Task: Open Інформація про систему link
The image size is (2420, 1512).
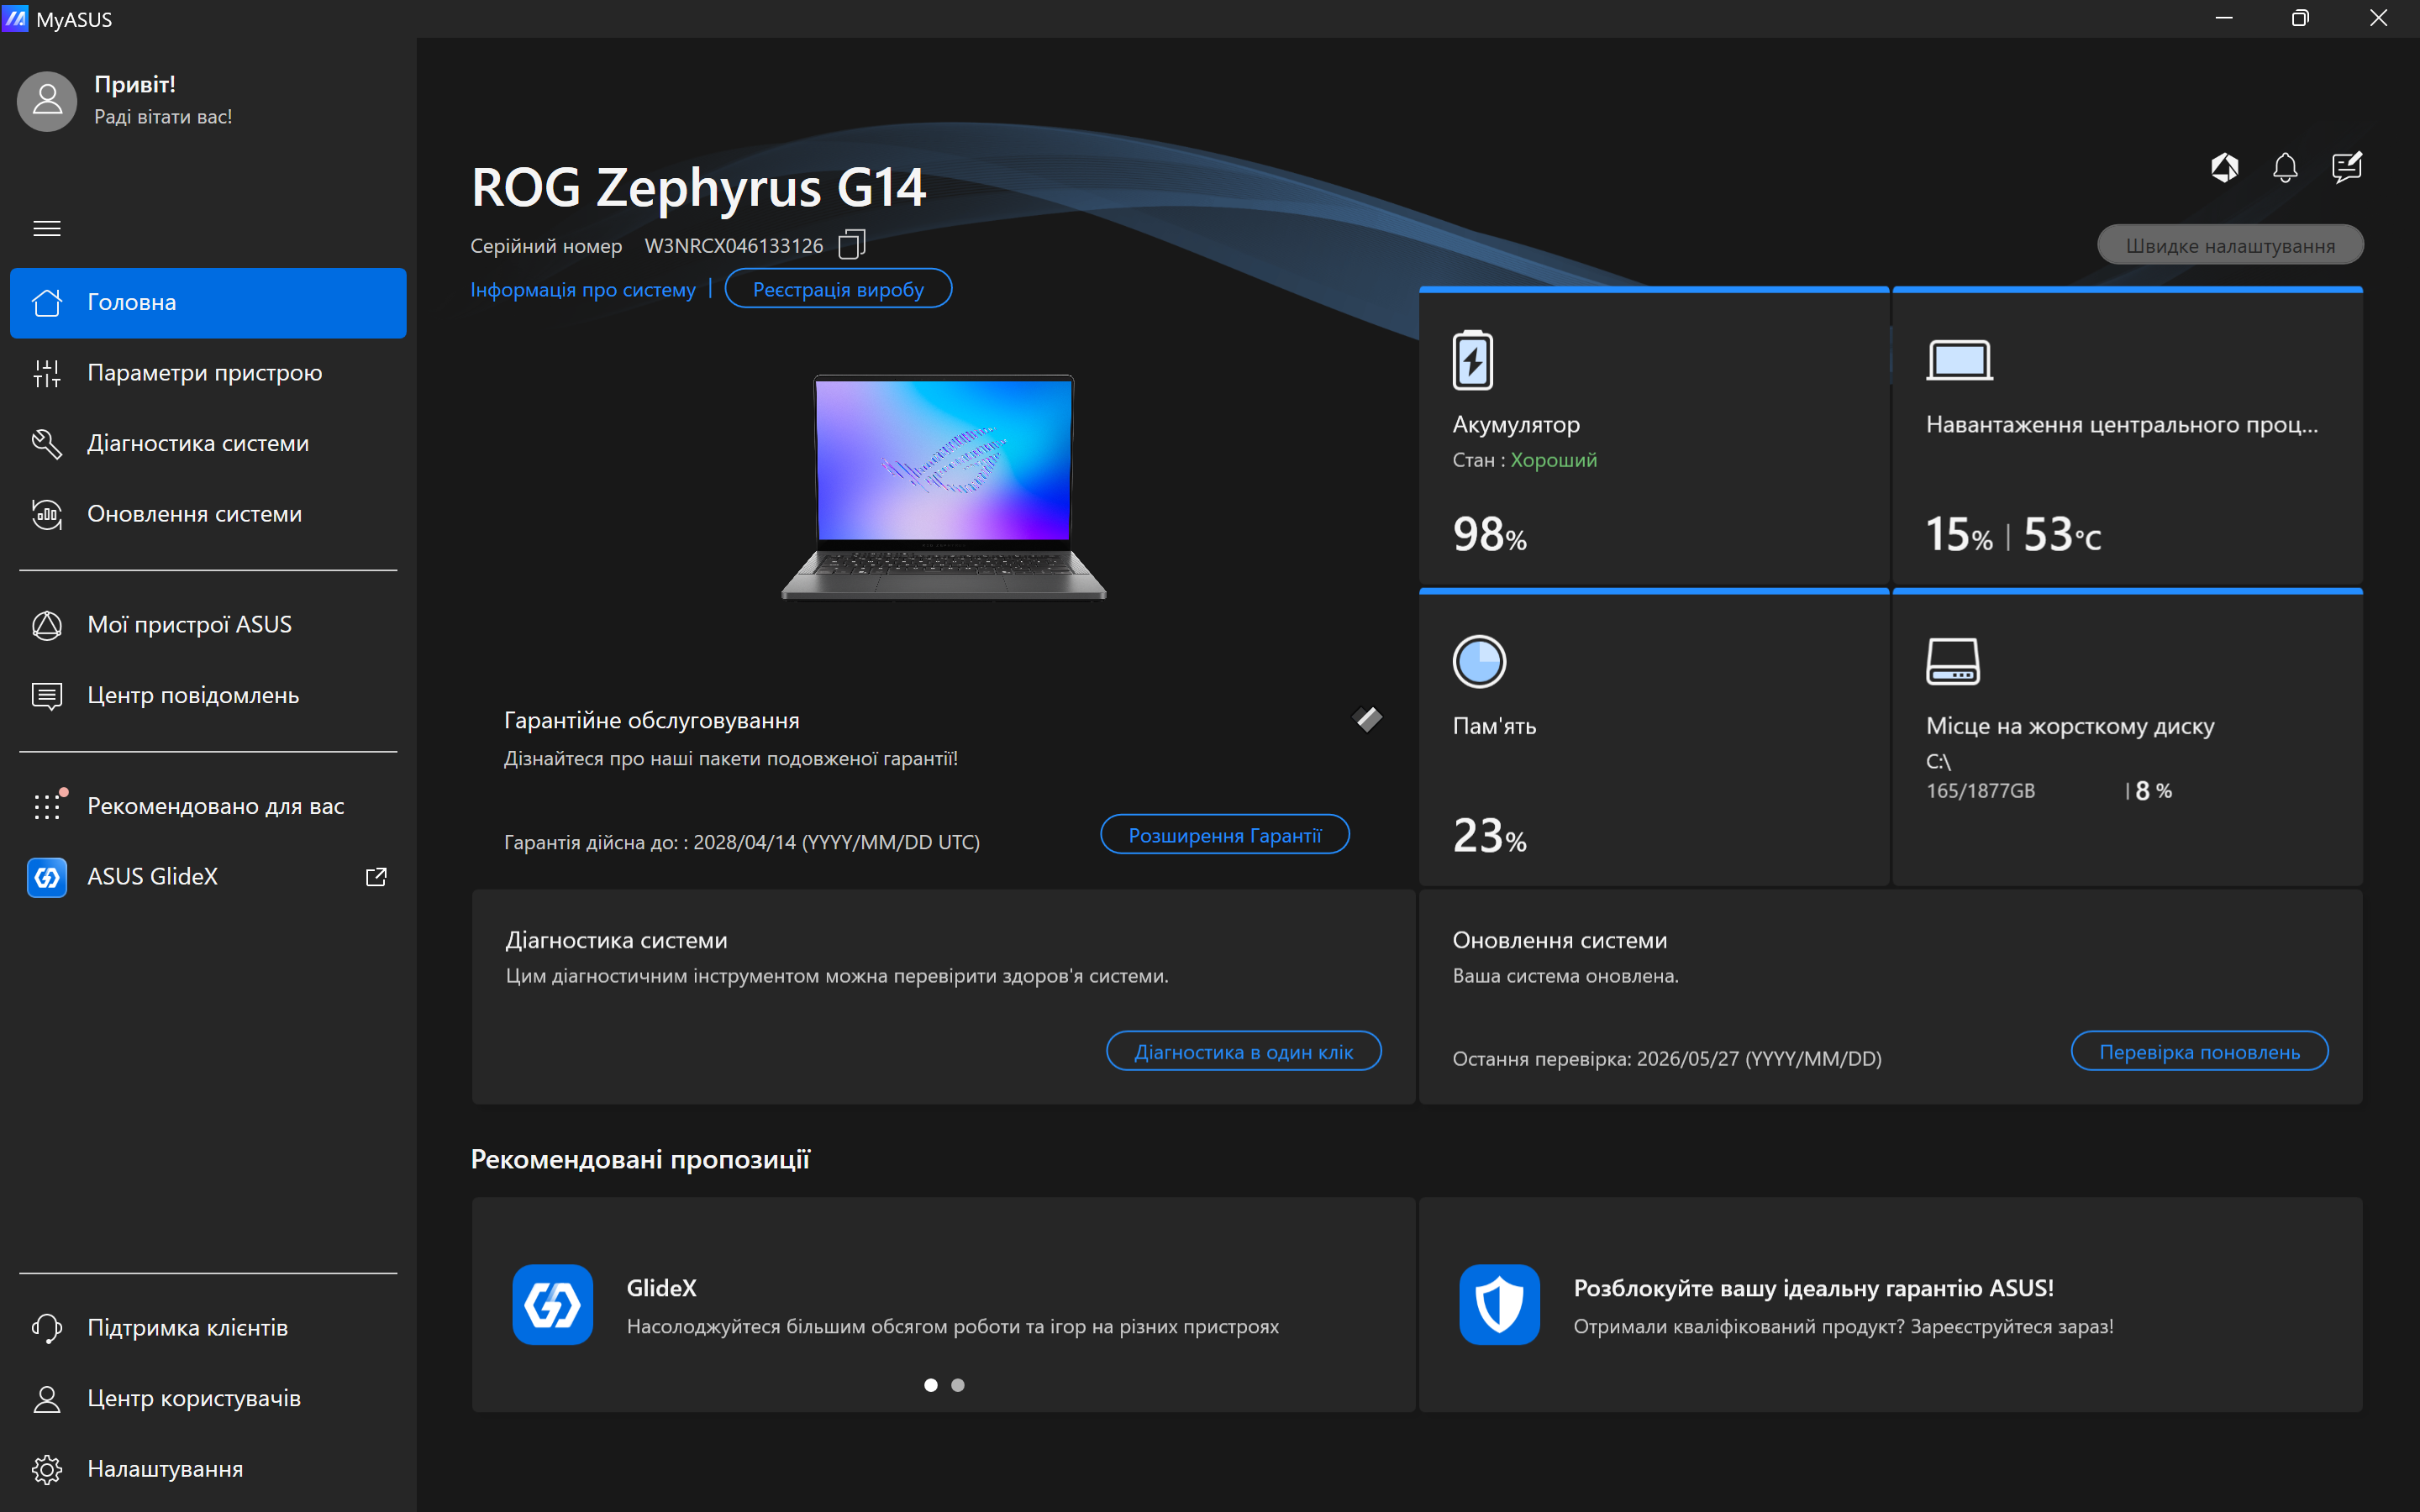Action: (583, 290)
